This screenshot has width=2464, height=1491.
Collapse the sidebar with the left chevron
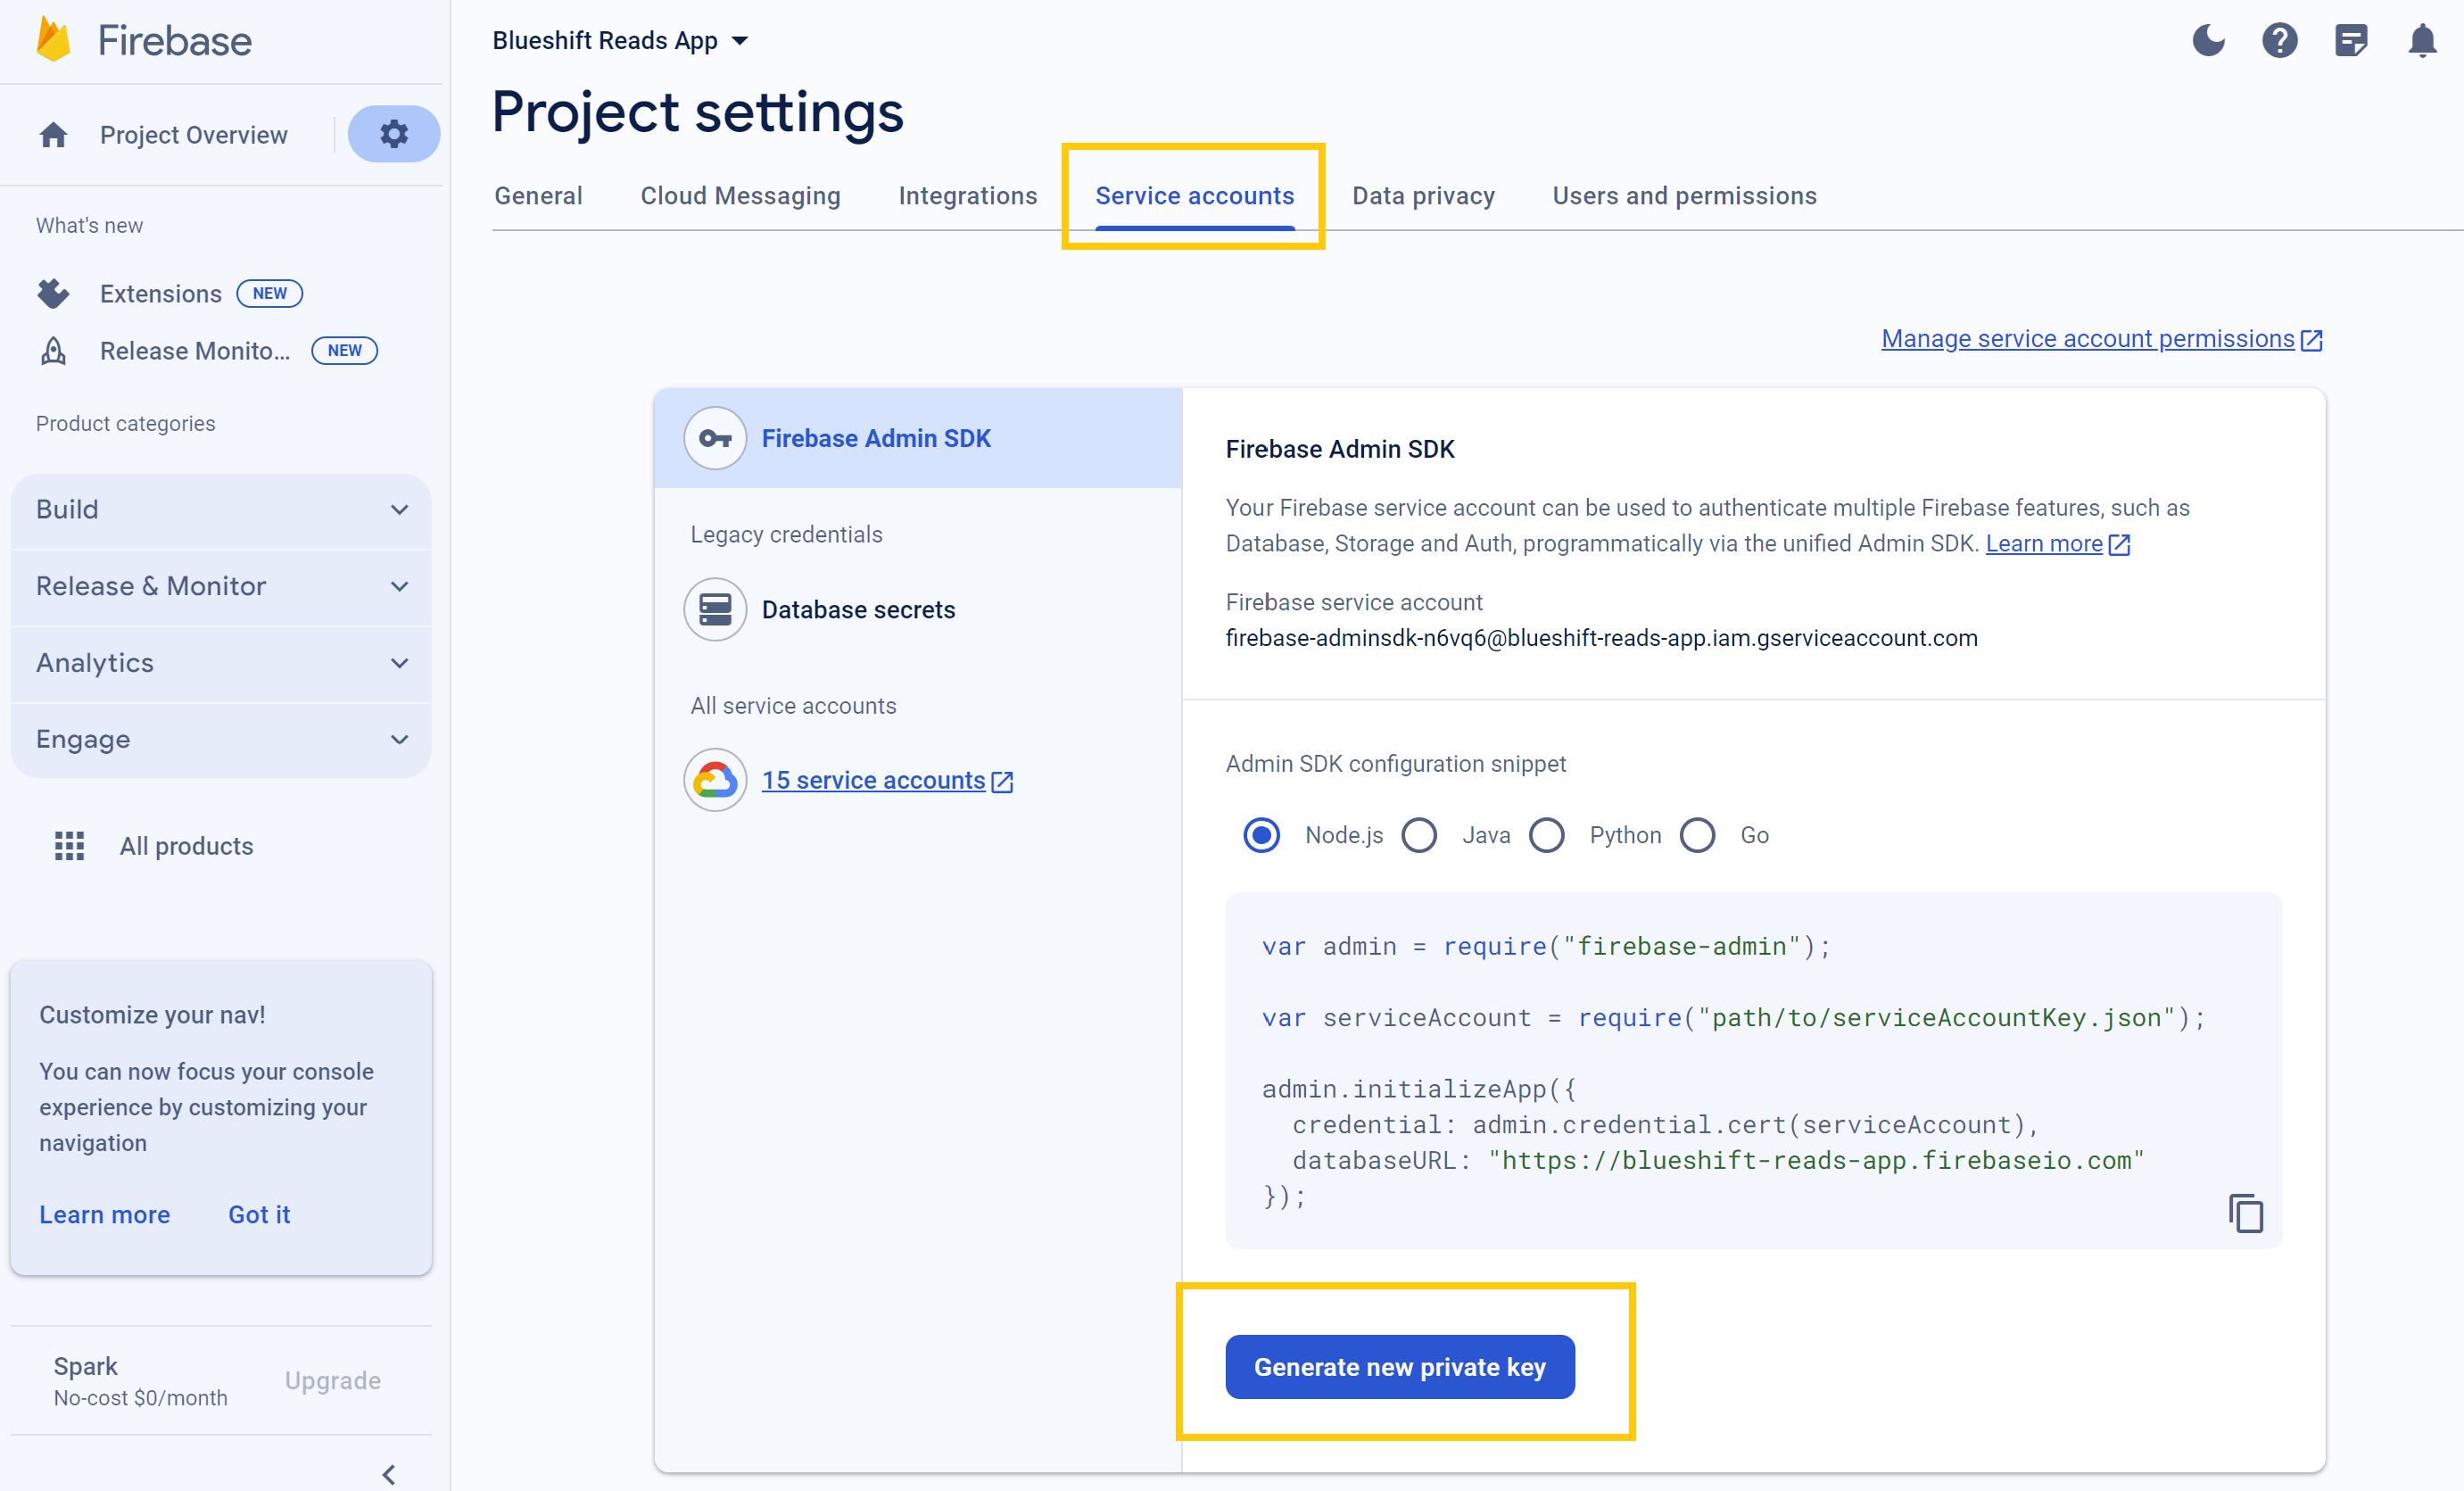click(x=389, y=1474)
